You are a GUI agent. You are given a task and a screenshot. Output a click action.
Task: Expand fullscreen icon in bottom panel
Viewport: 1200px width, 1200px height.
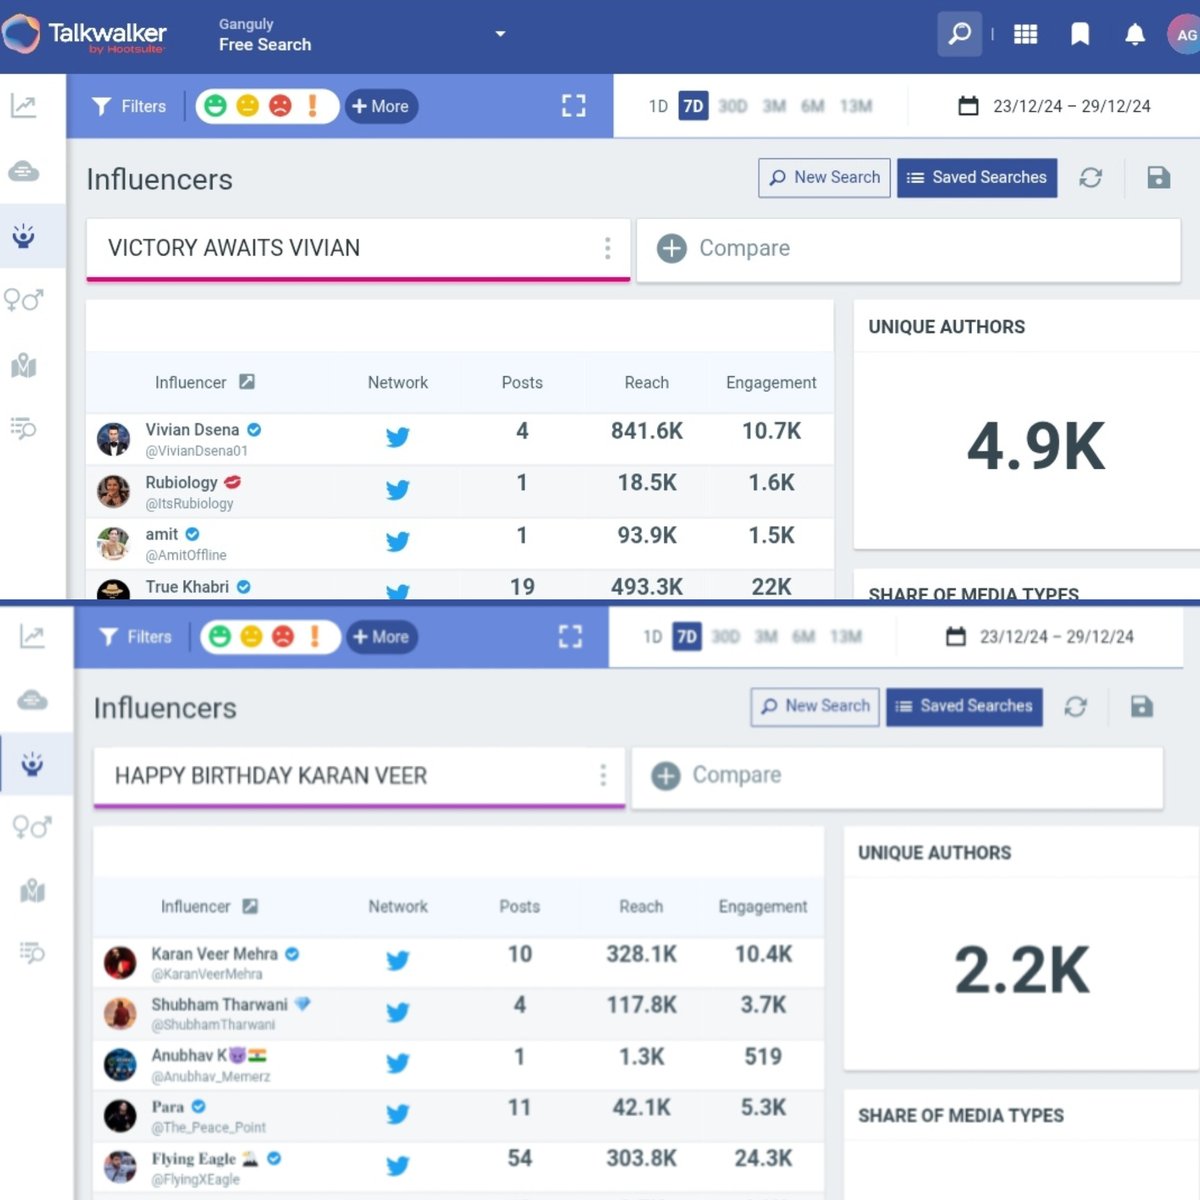pyautogui.click(x=570, y=637)
